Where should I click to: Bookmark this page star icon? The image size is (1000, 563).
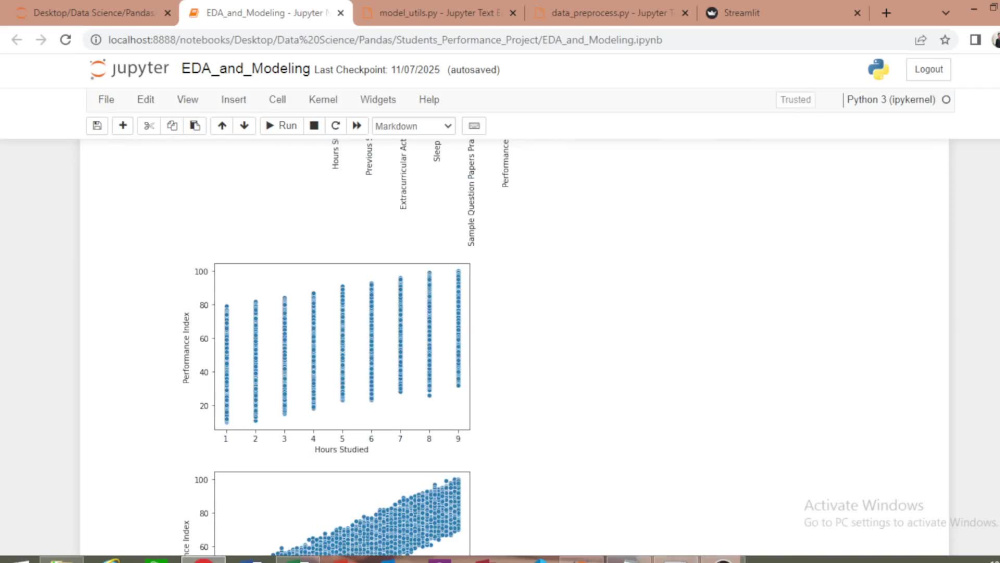945,40
